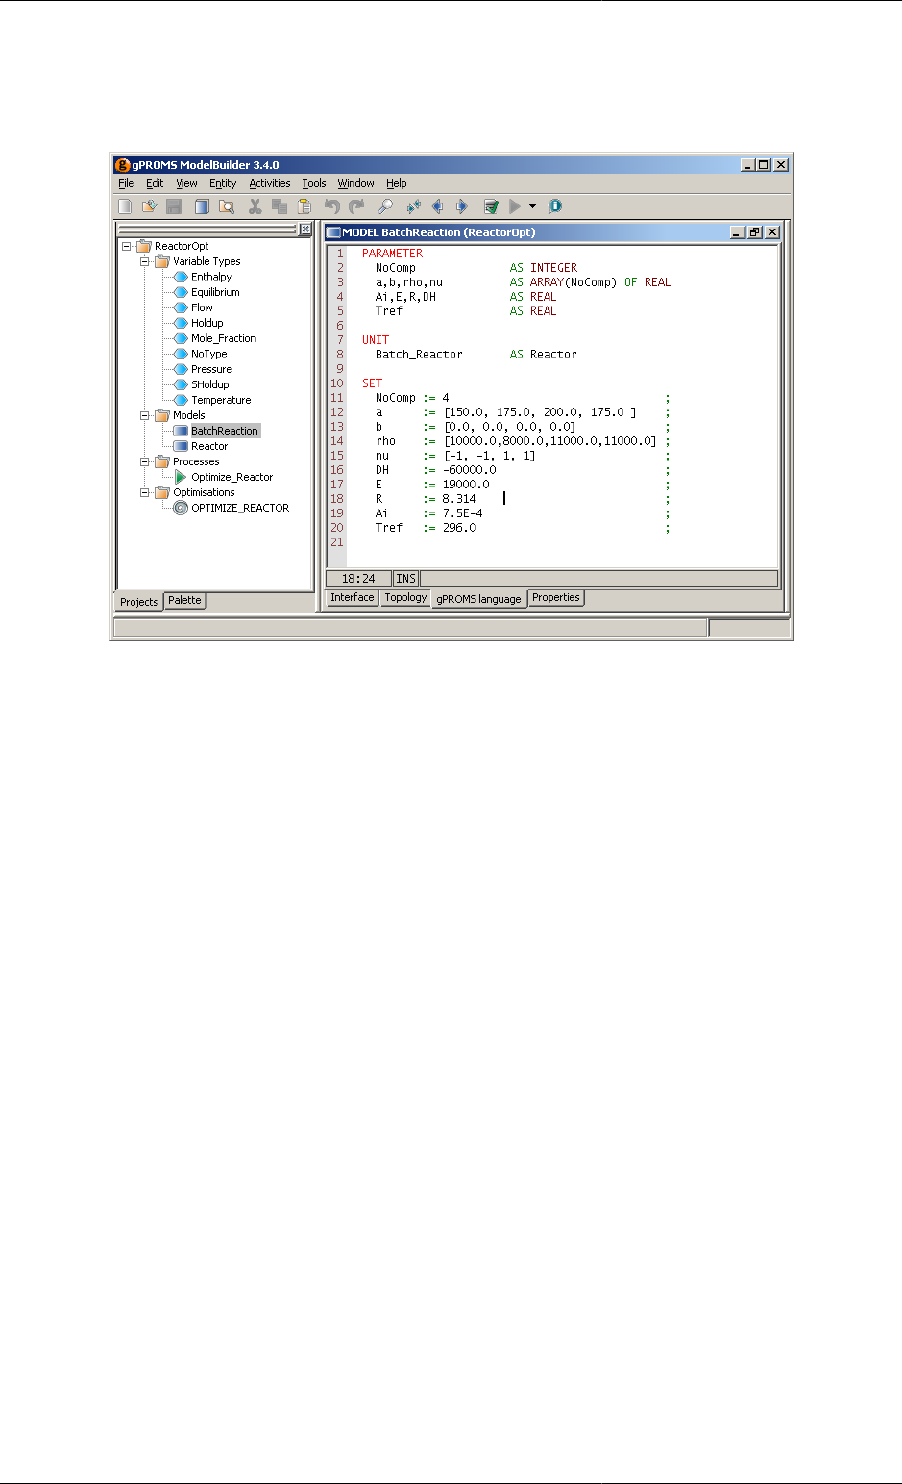
Task: Click the Tref := 296.0 line
Action: coord(522,528)
